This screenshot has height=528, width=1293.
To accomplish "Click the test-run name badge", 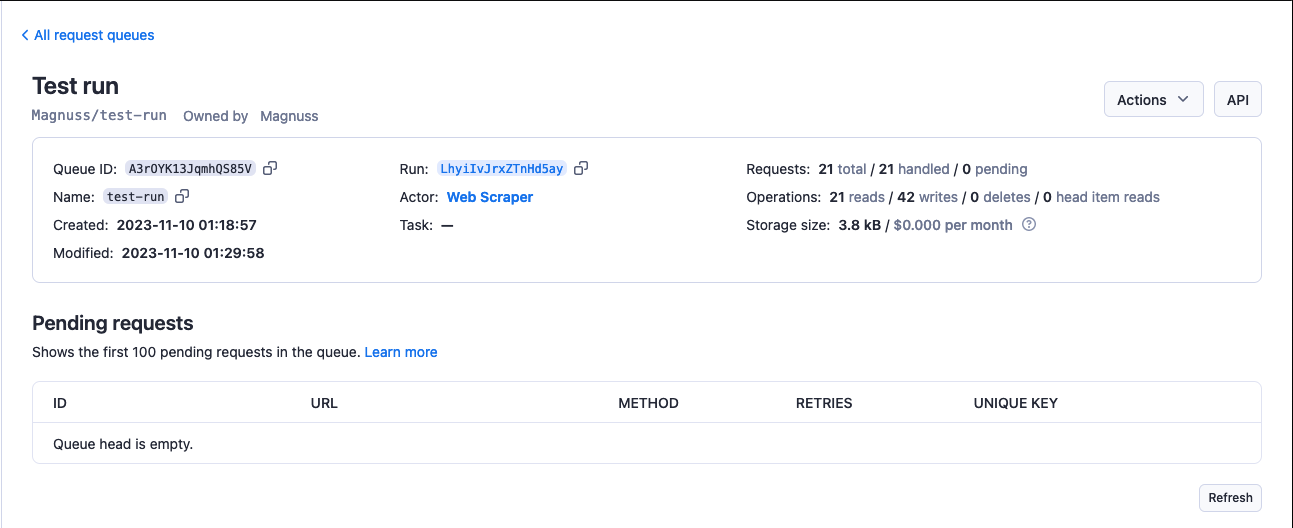I will 135,197.
